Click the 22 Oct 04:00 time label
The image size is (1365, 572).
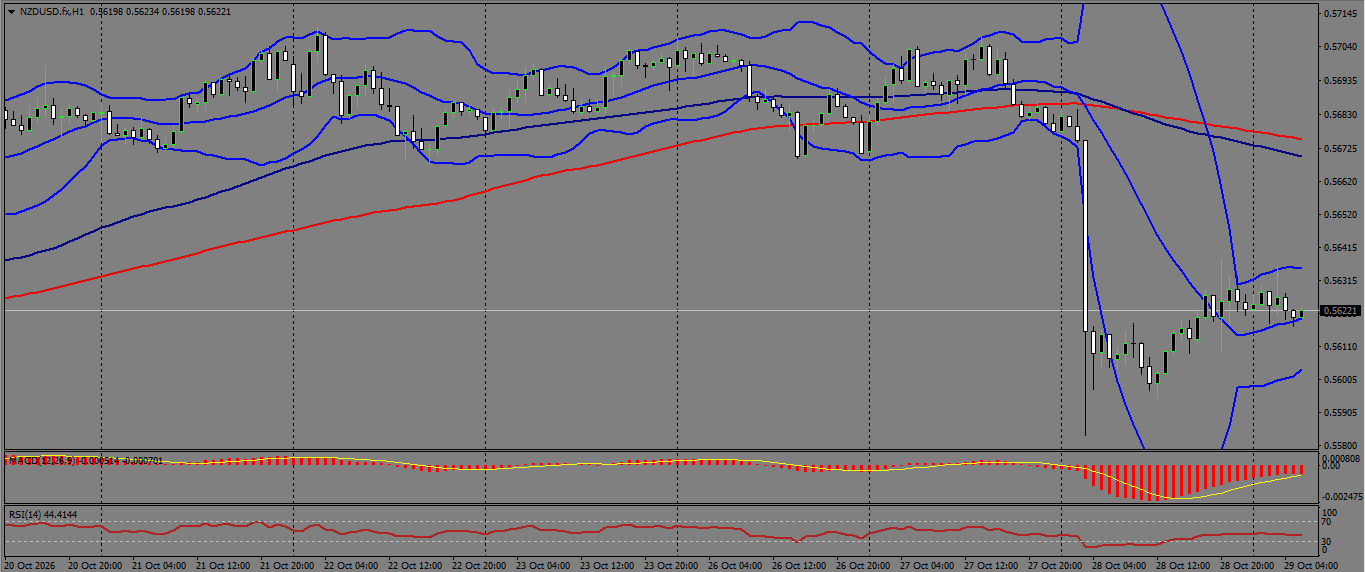coord(351,565)
